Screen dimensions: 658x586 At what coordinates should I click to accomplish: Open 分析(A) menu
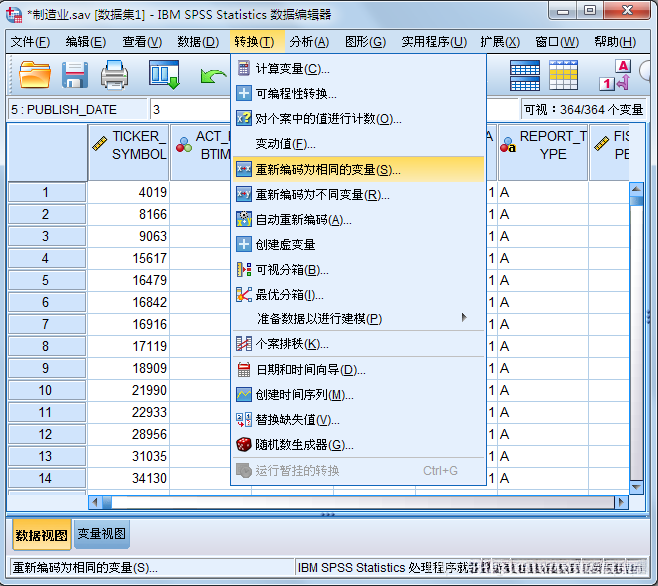click(x=309, y=42)
